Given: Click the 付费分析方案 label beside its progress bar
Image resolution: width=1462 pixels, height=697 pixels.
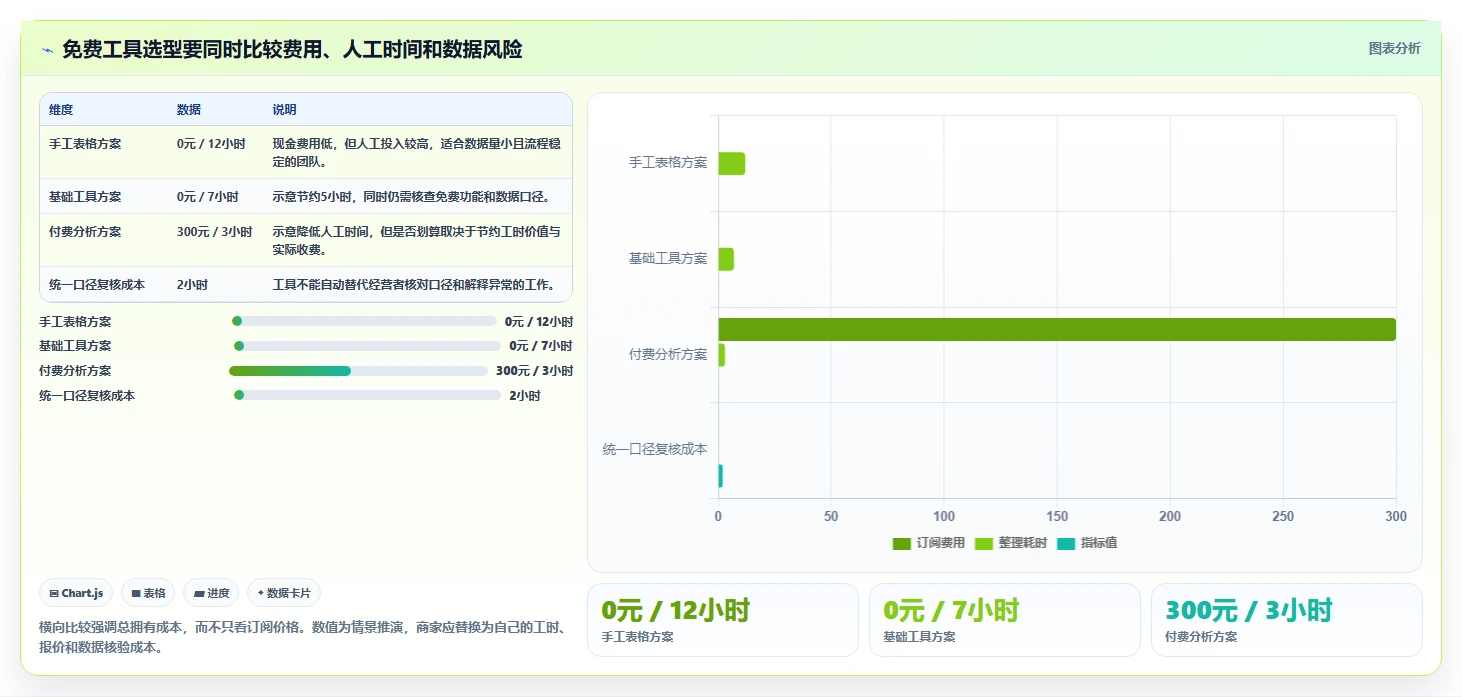Looking at the screenshot, I should click(x=75, y=371).
